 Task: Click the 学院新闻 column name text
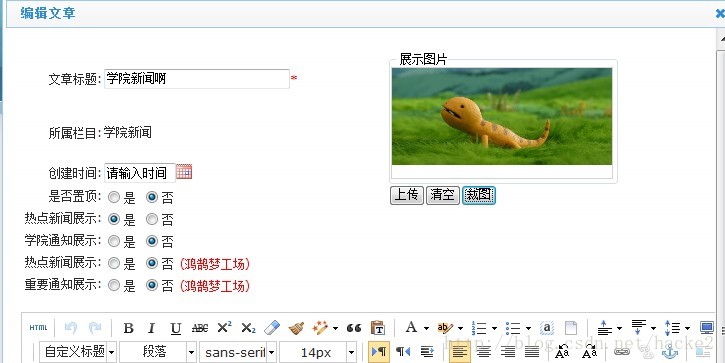coord(128,133)
